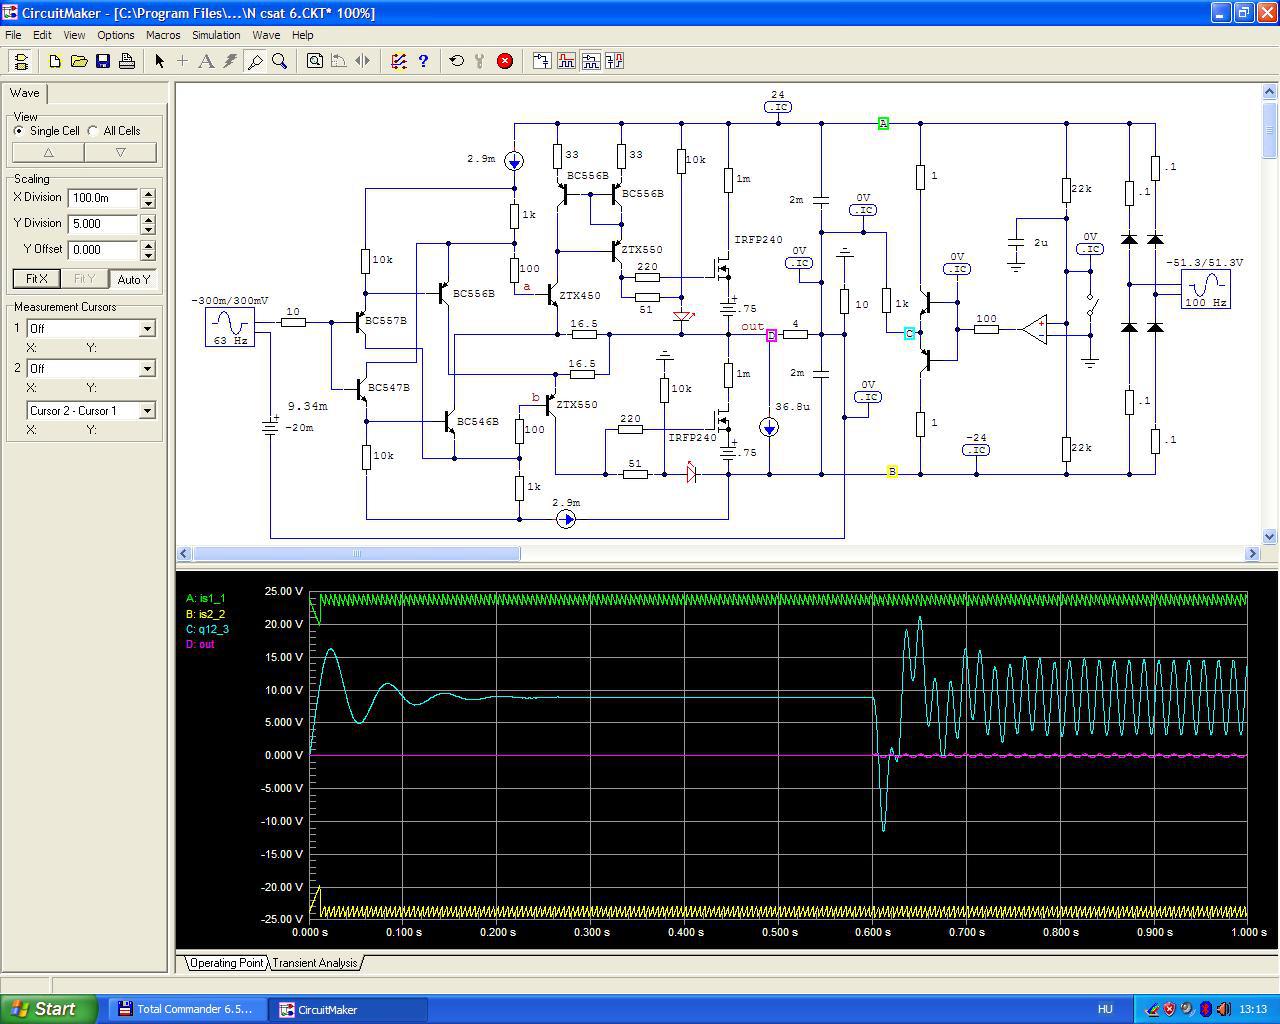Select the All Cells radio button
Screen dimensions: 1280x1024
click(94, 131)
